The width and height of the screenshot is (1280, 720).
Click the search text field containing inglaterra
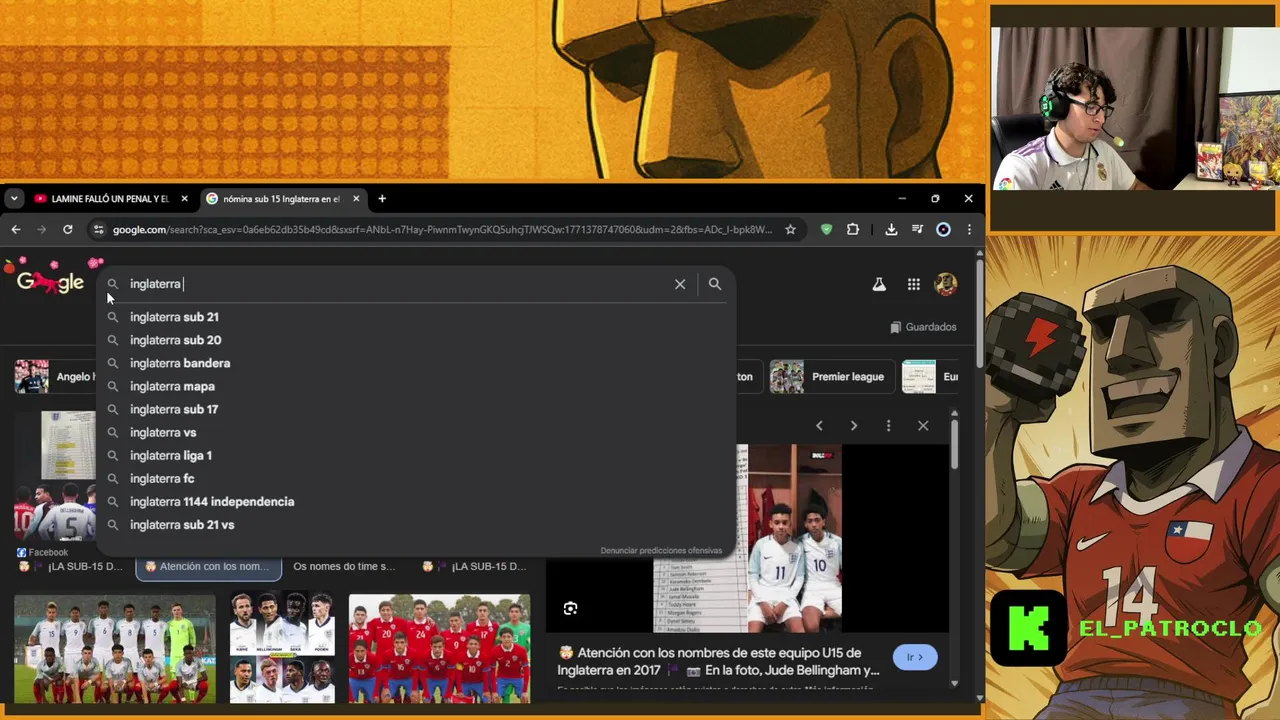pos(400,284)
